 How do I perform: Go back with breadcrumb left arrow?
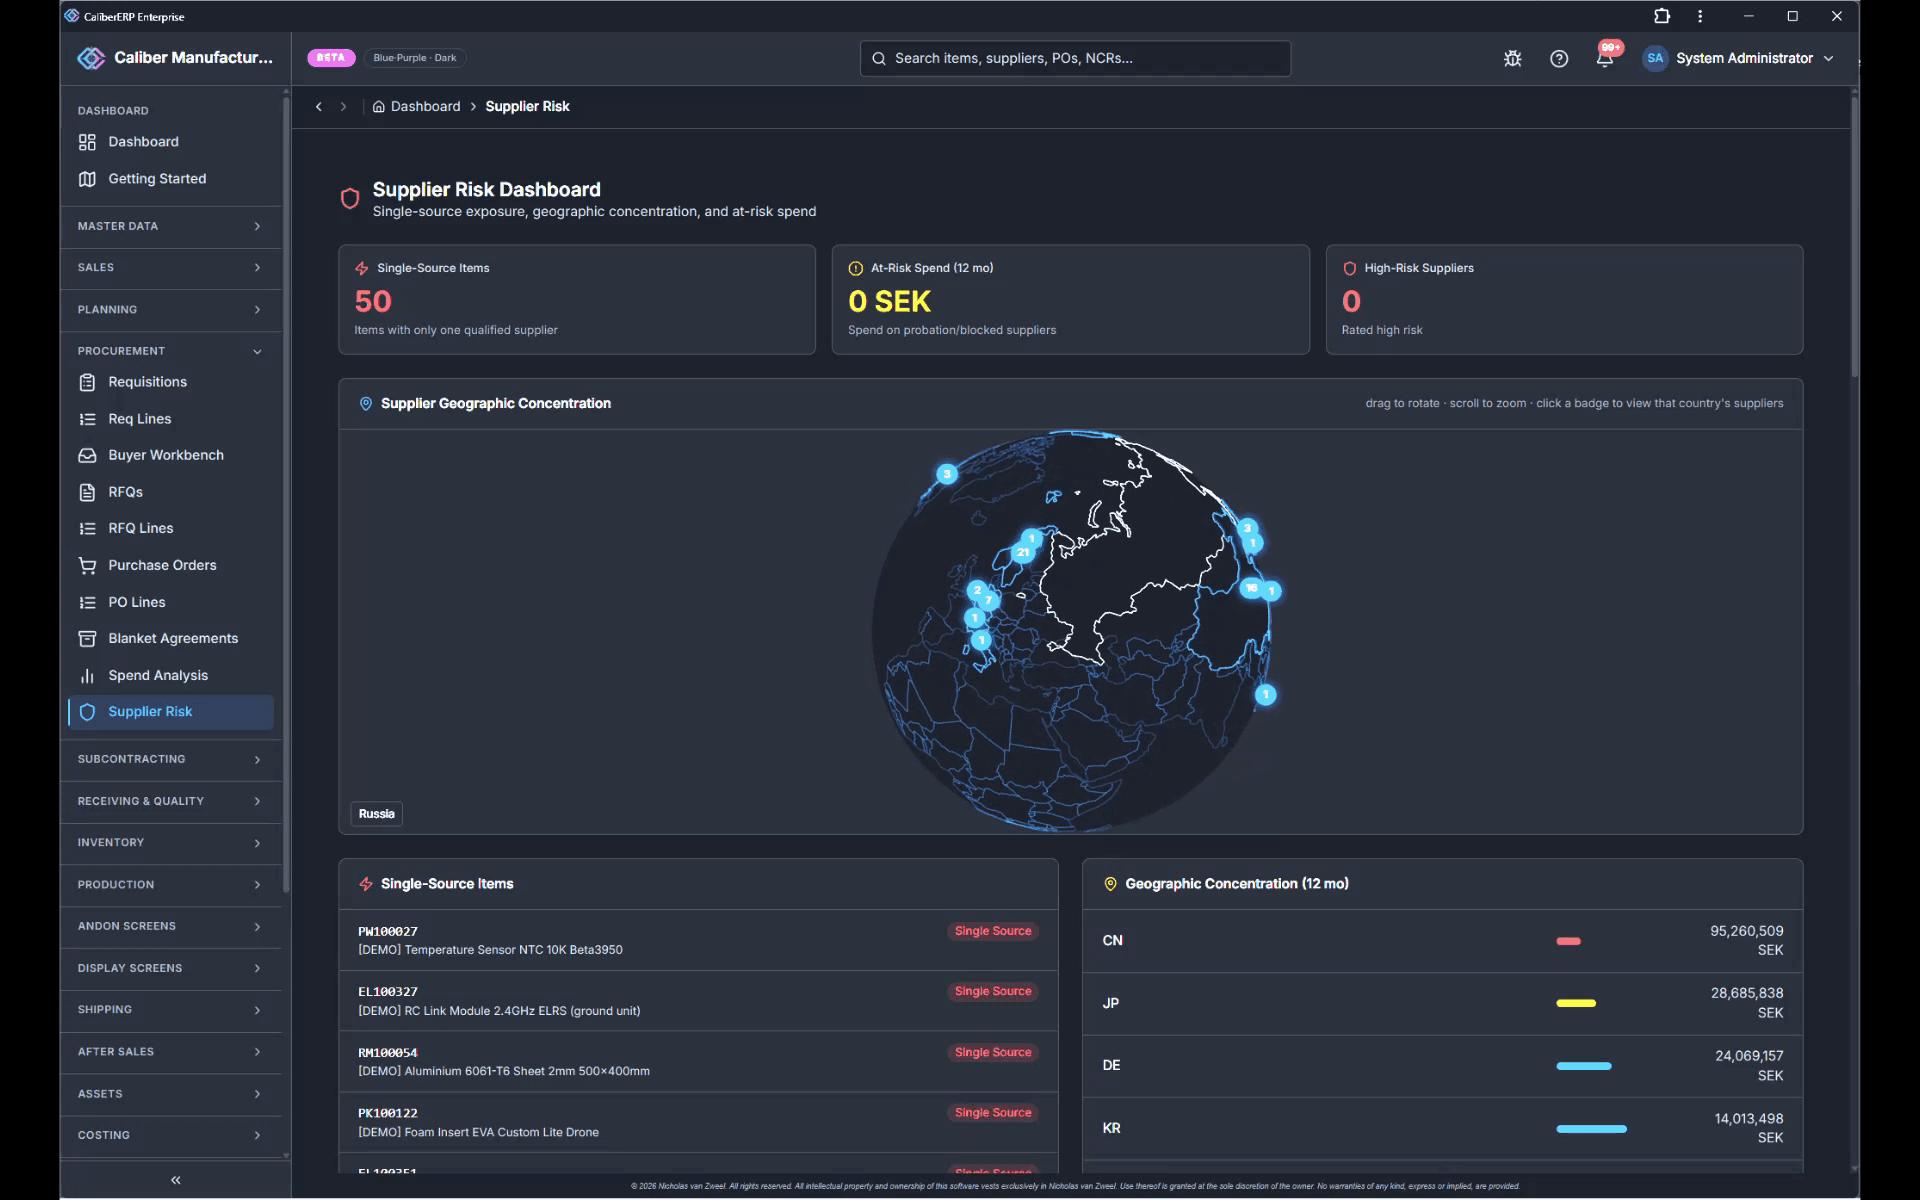[x=319, y=107]
